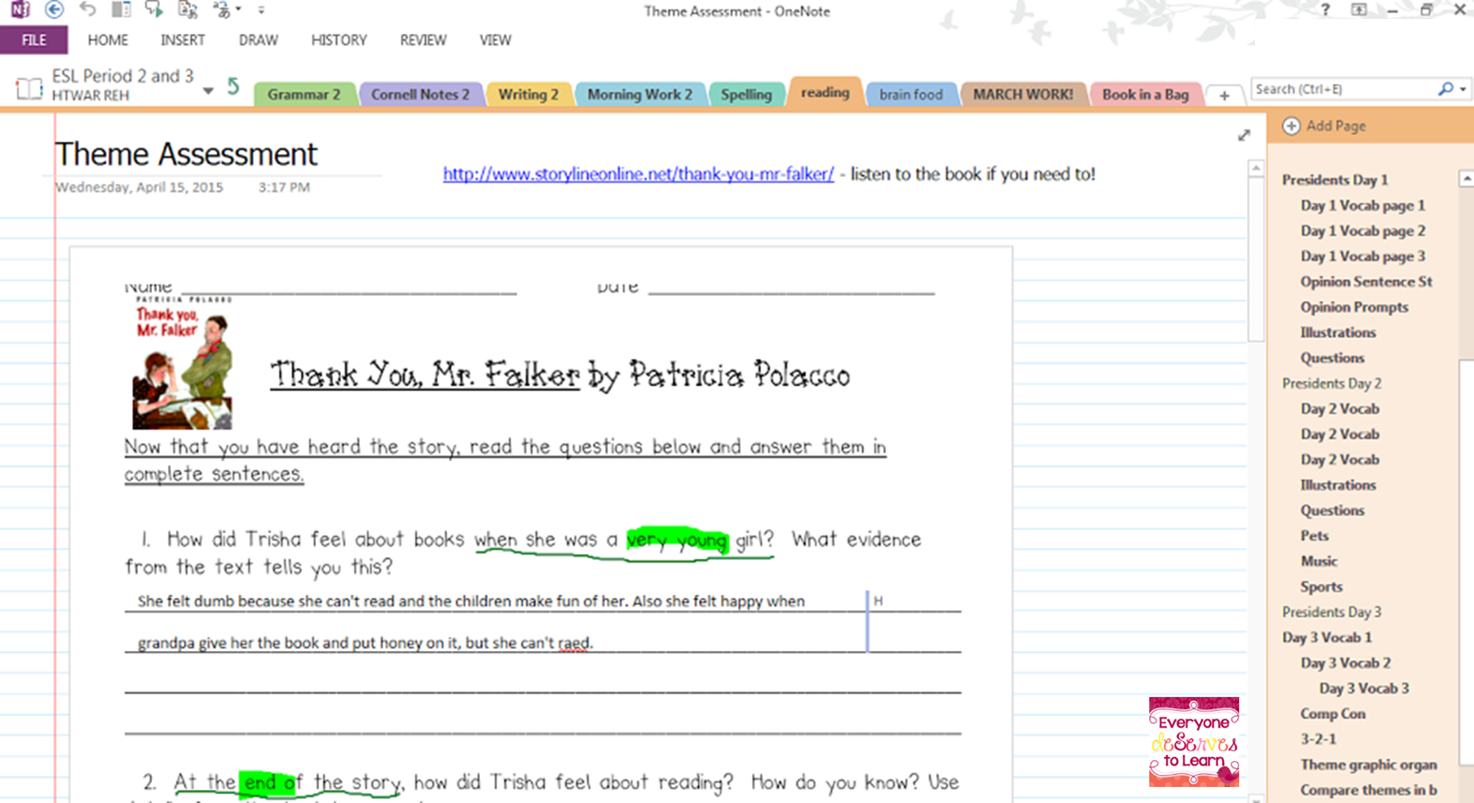Image resolution: width=1474 pixels, height=803 pixels.
Task: Open the Compare themes in b page
Action: pyautogui.click(x=1368, y=790)
